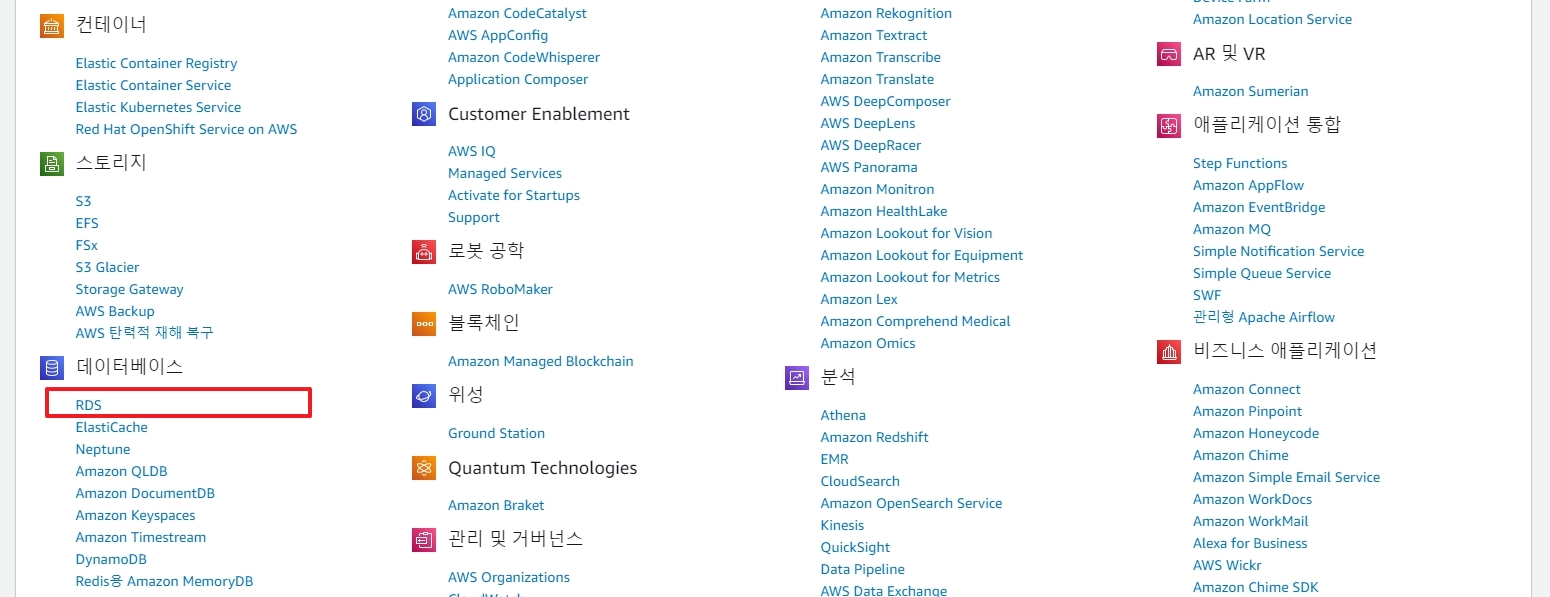Open AWS Organizations
The height and width of the screenshot is (597, 1550).
509,577
